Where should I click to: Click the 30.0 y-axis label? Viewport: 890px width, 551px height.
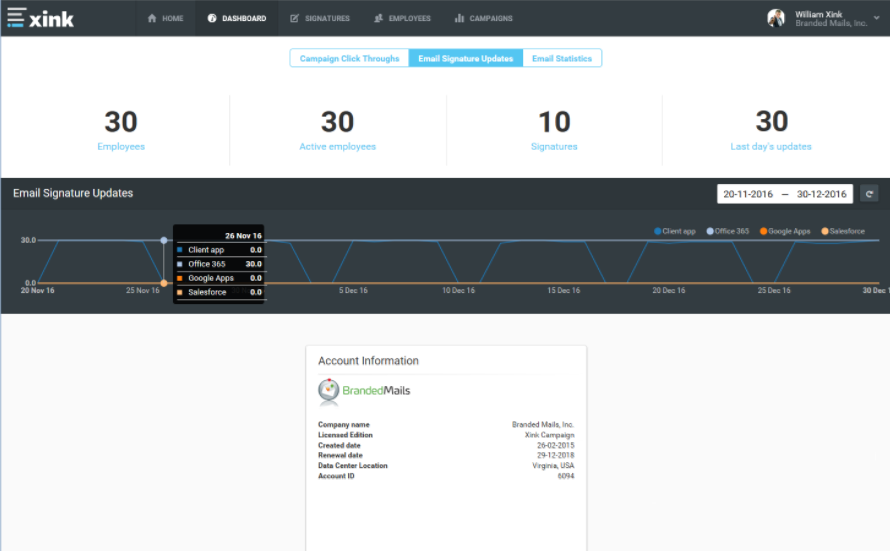tap(28, 240)
